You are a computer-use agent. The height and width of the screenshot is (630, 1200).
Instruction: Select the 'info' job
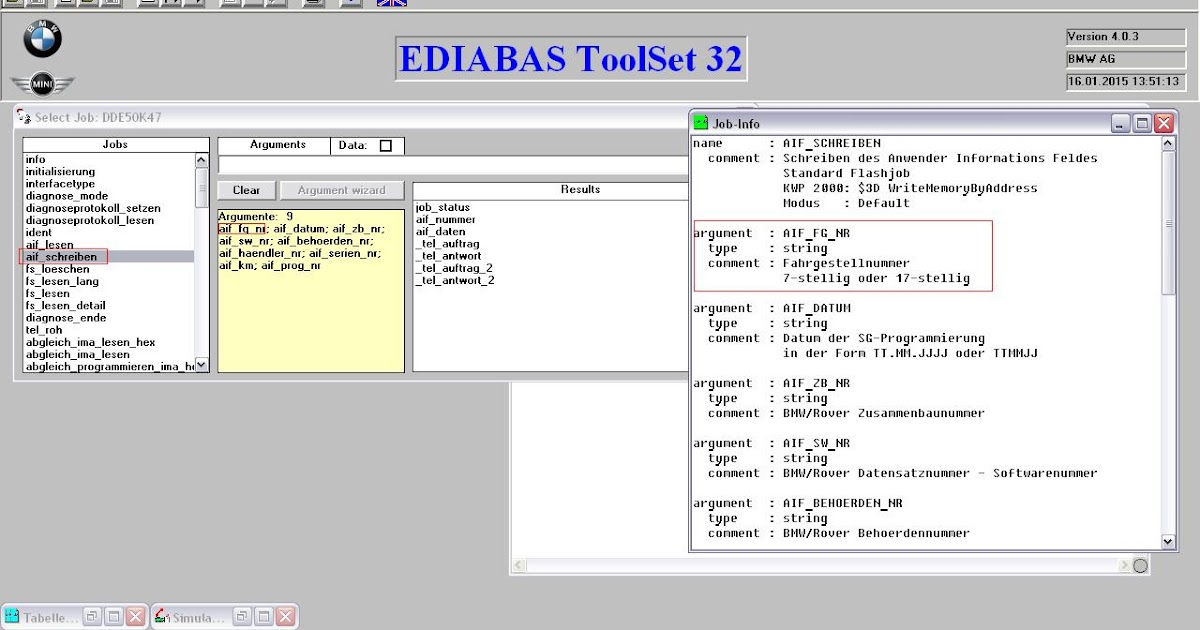tap(35, 160)
